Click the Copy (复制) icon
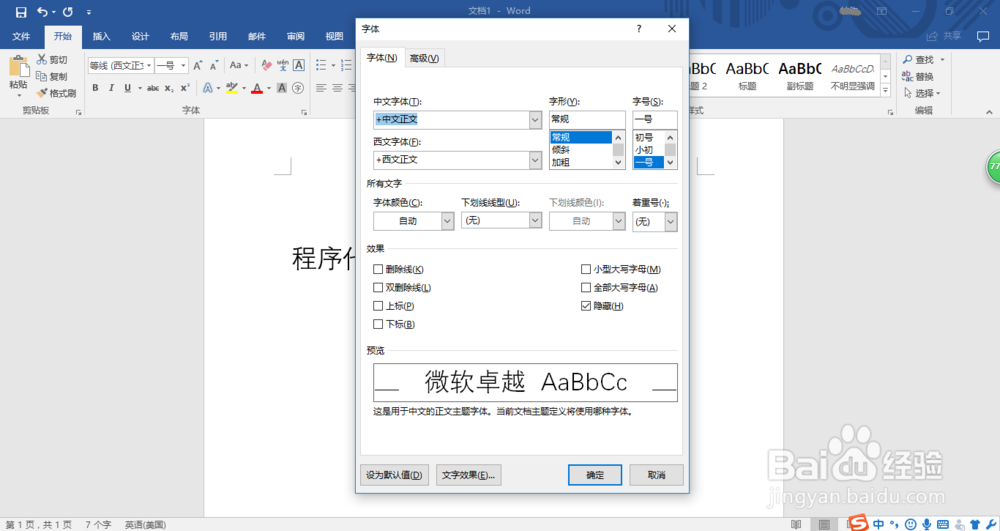Screen dimensions: 1000x531 (41, 76)
